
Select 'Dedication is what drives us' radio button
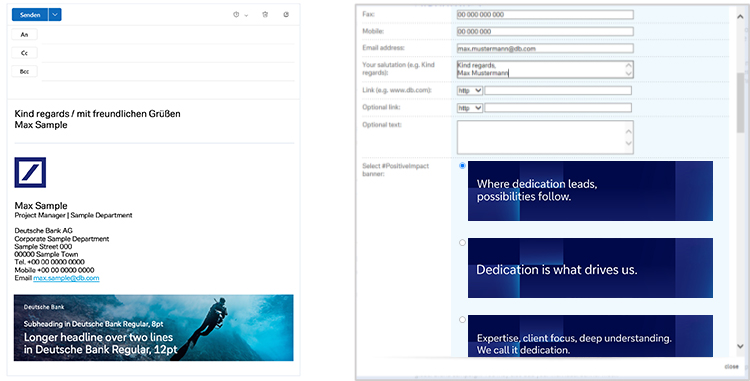coord(462,243)
